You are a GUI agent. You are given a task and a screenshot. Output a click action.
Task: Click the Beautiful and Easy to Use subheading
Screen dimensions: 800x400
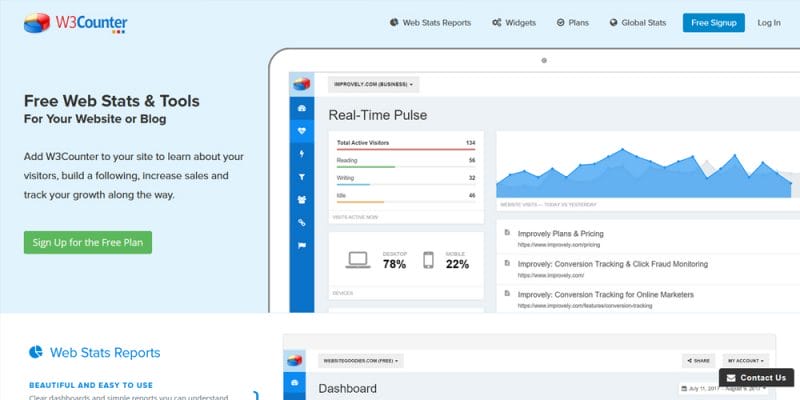tap(91, 385)
